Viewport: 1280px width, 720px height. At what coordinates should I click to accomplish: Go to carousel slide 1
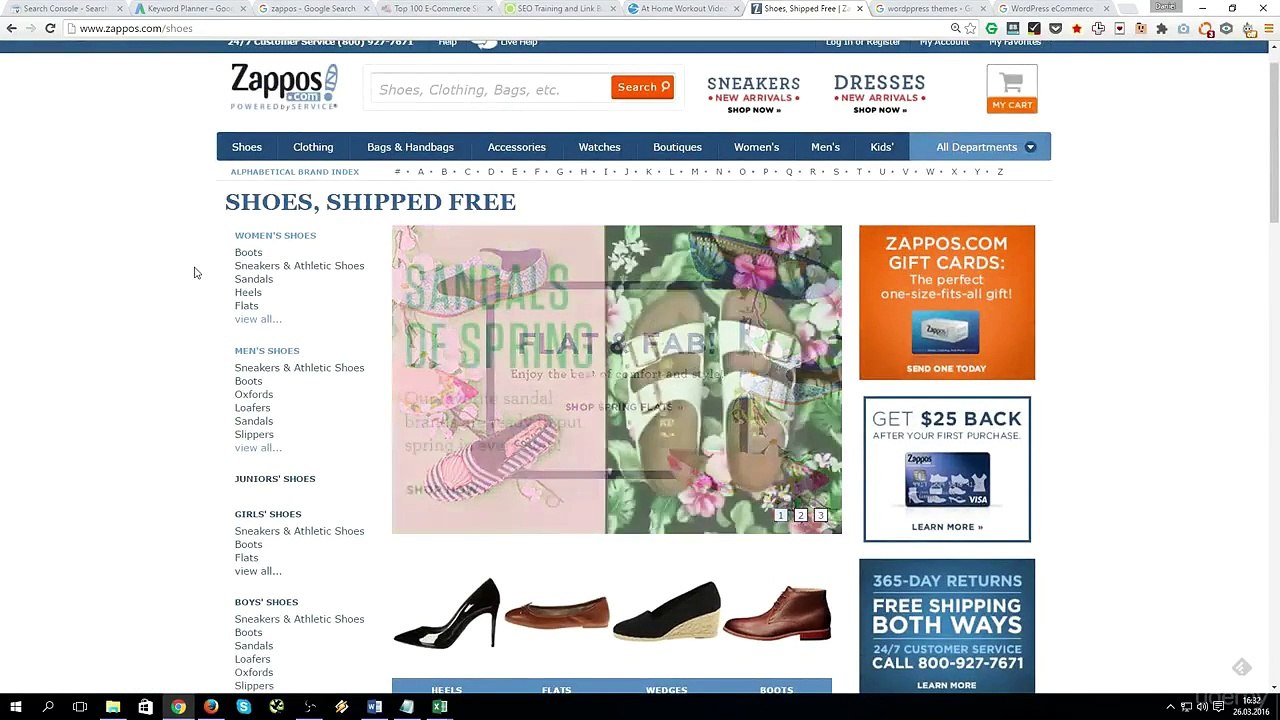(x=781, y=515)
